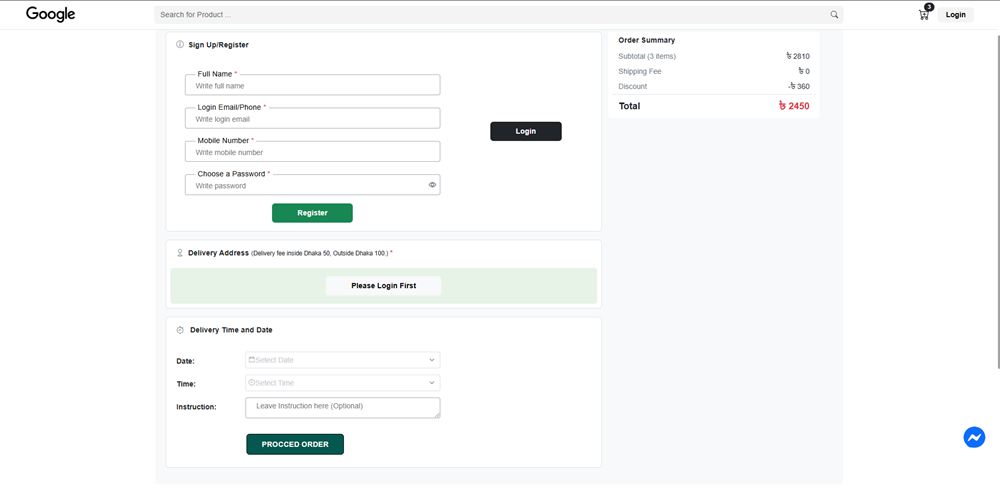
Task: Click the Delivery Time clock icon
Action: [x=180, y=330]
